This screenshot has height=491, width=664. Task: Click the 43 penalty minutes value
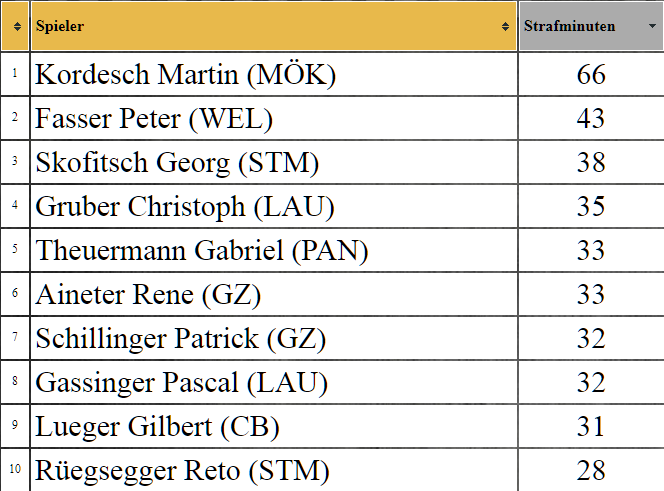[591, 119]
